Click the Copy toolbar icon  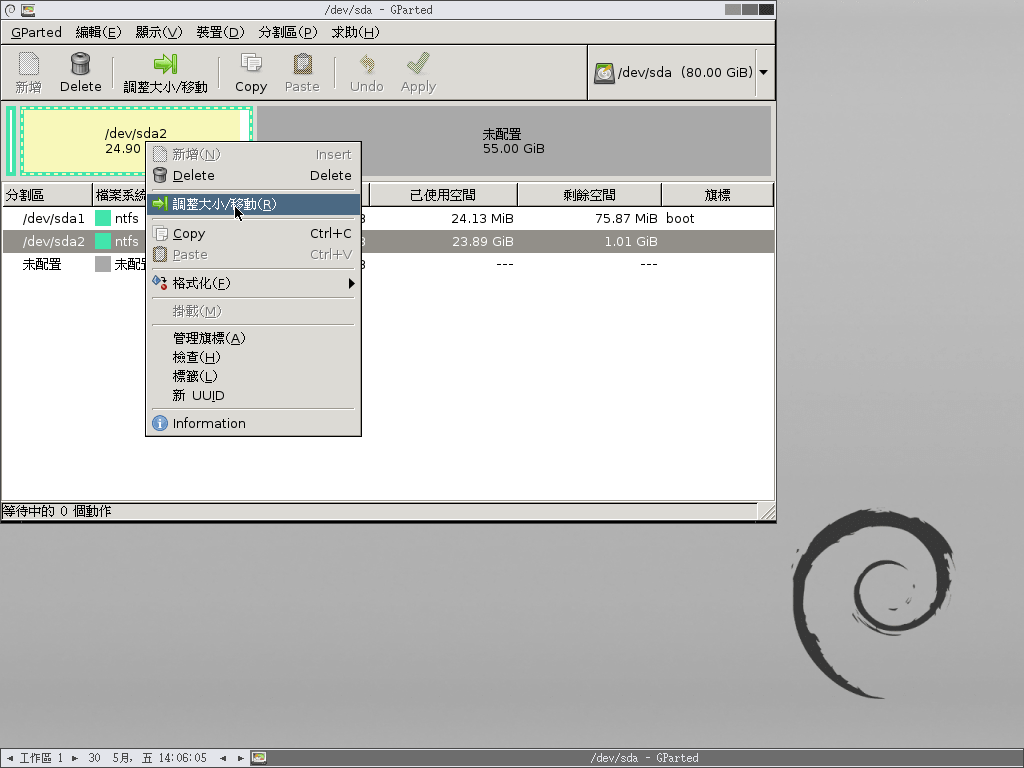click(251, 65)
